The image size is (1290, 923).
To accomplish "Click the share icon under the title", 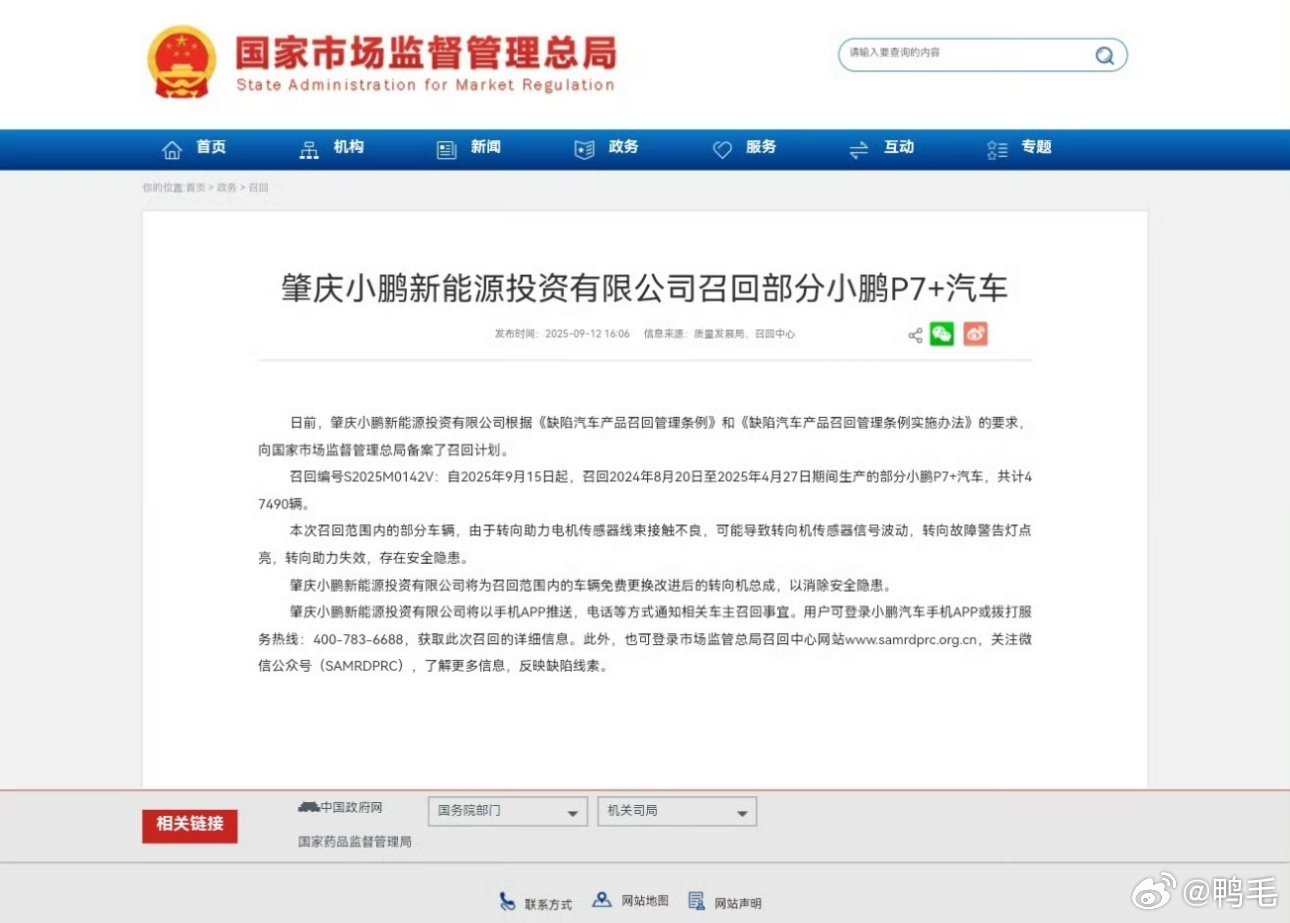I will [915, 335].
